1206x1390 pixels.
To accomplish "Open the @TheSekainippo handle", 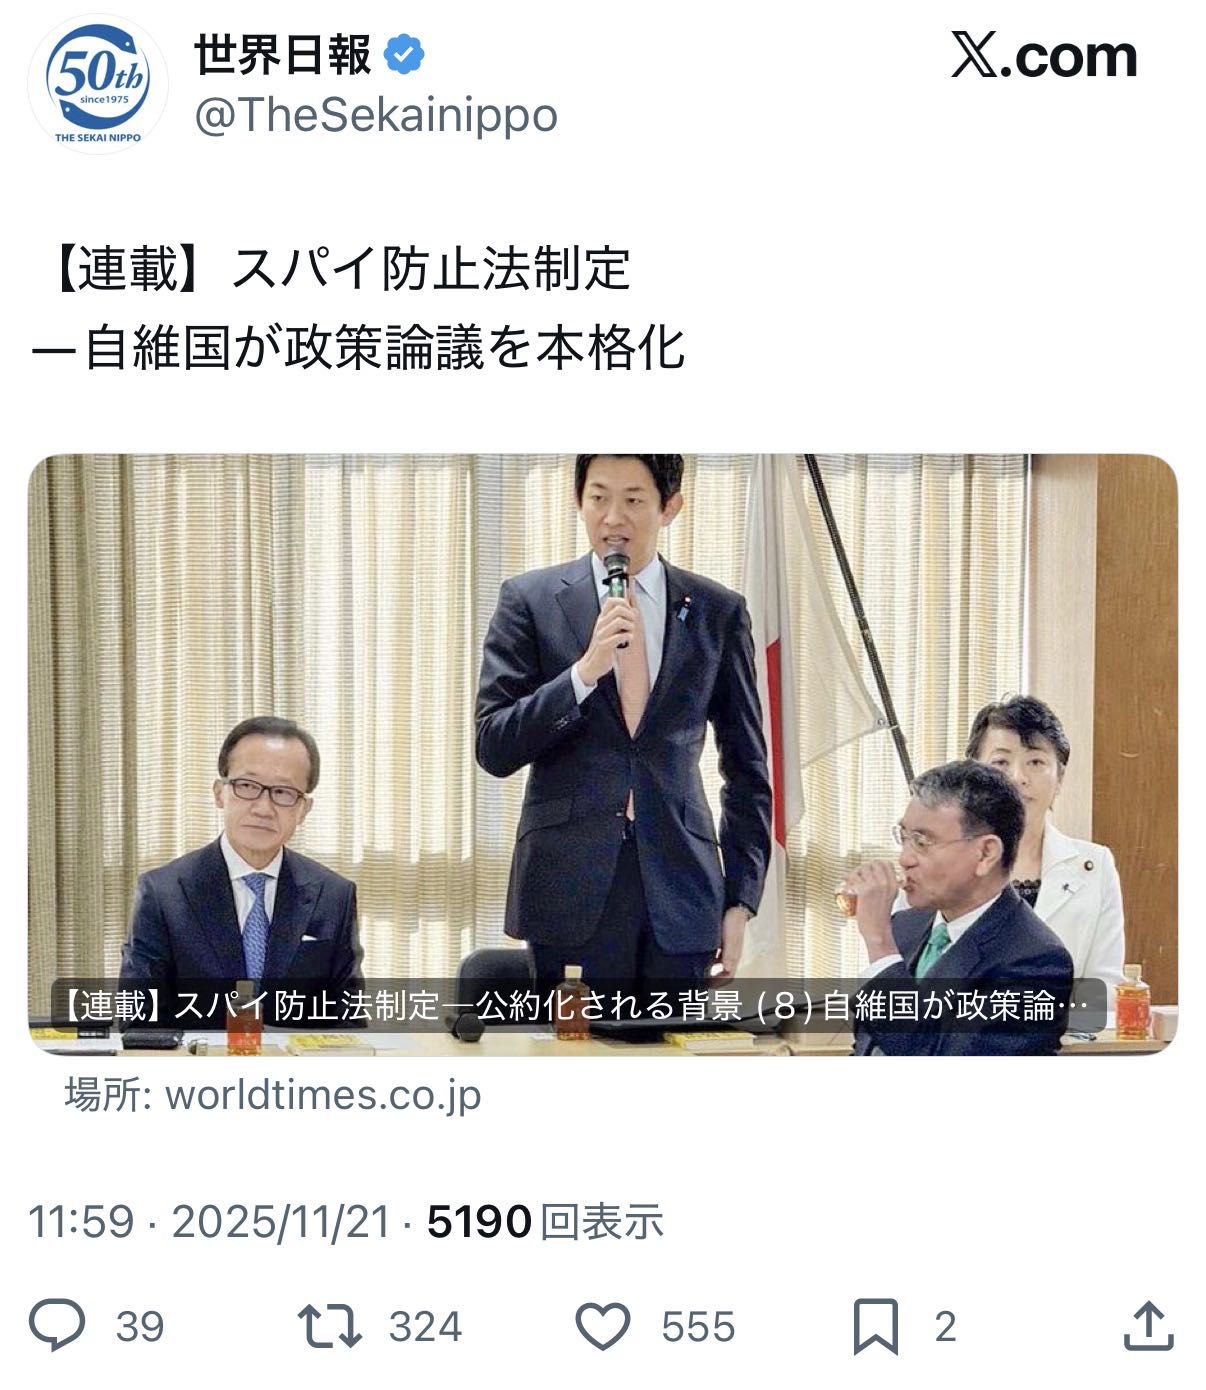I will (x=375, y=115).
